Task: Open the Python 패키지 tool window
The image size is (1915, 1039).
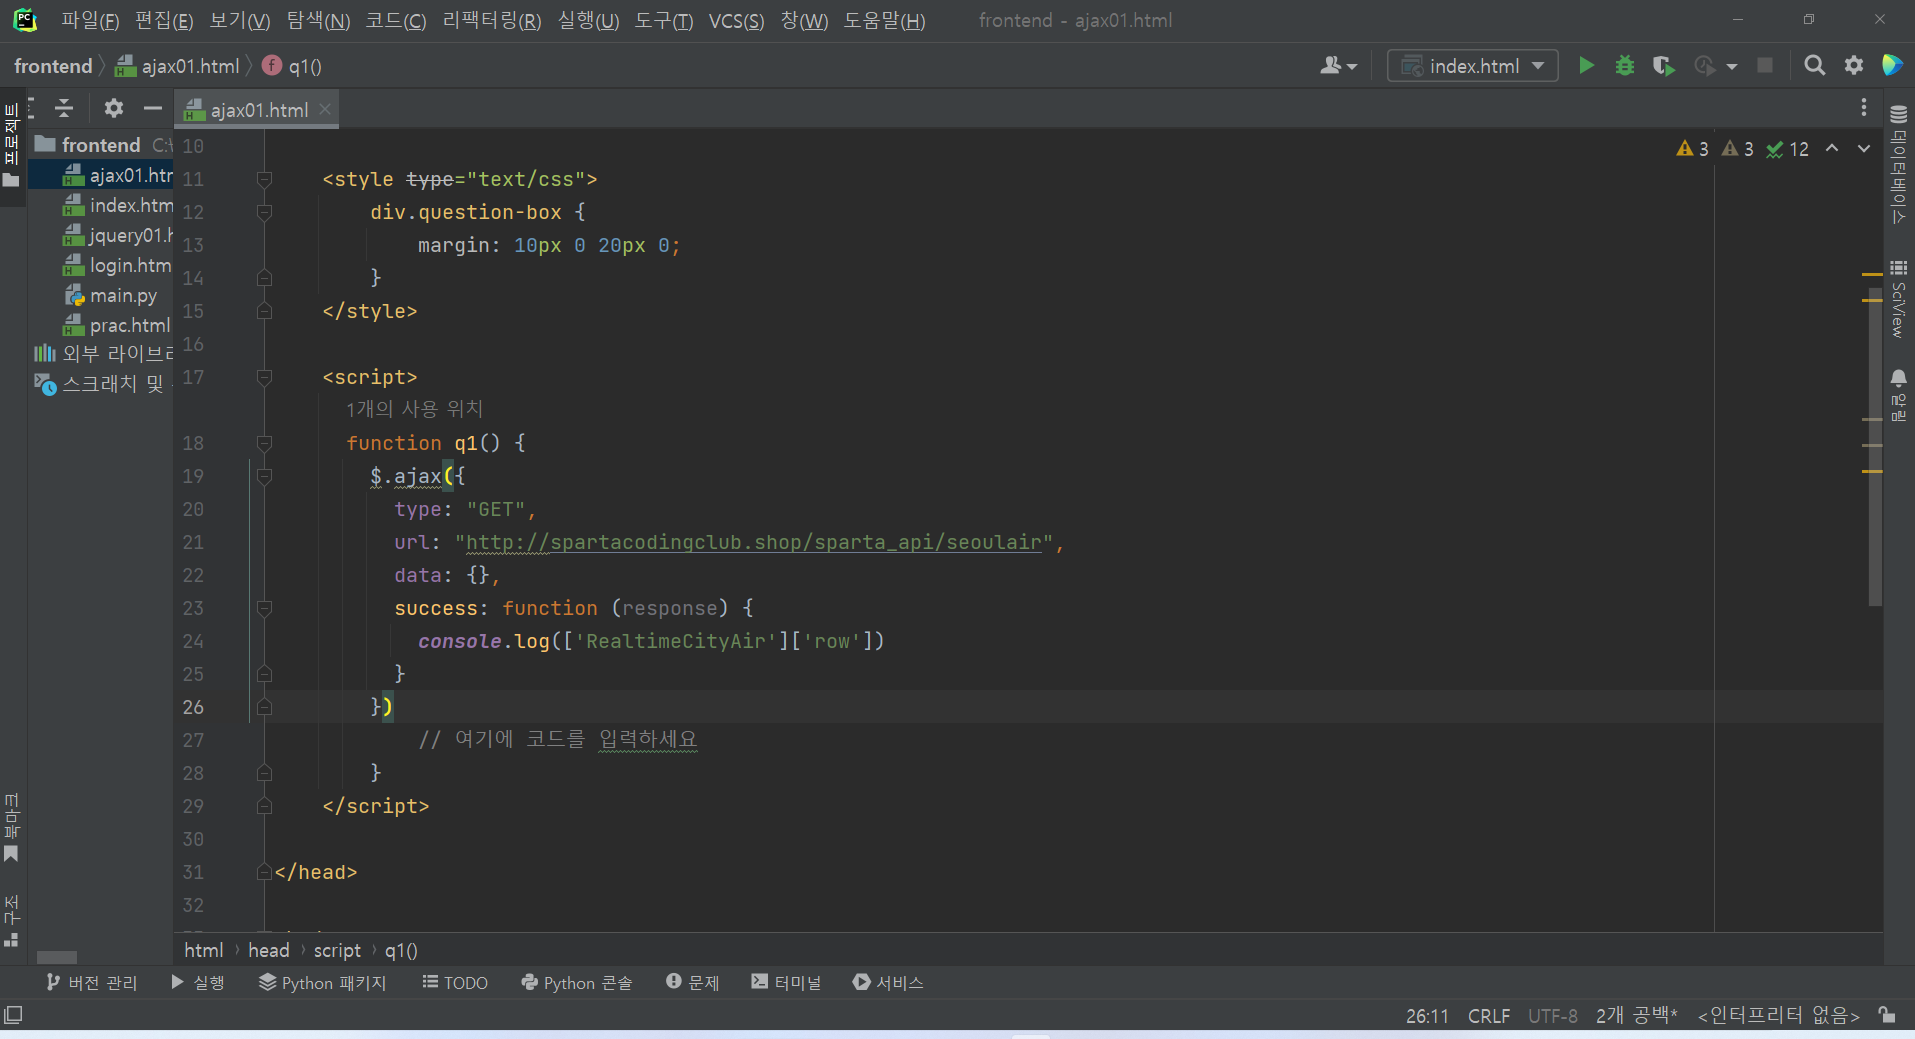Action: coord(323,983)
